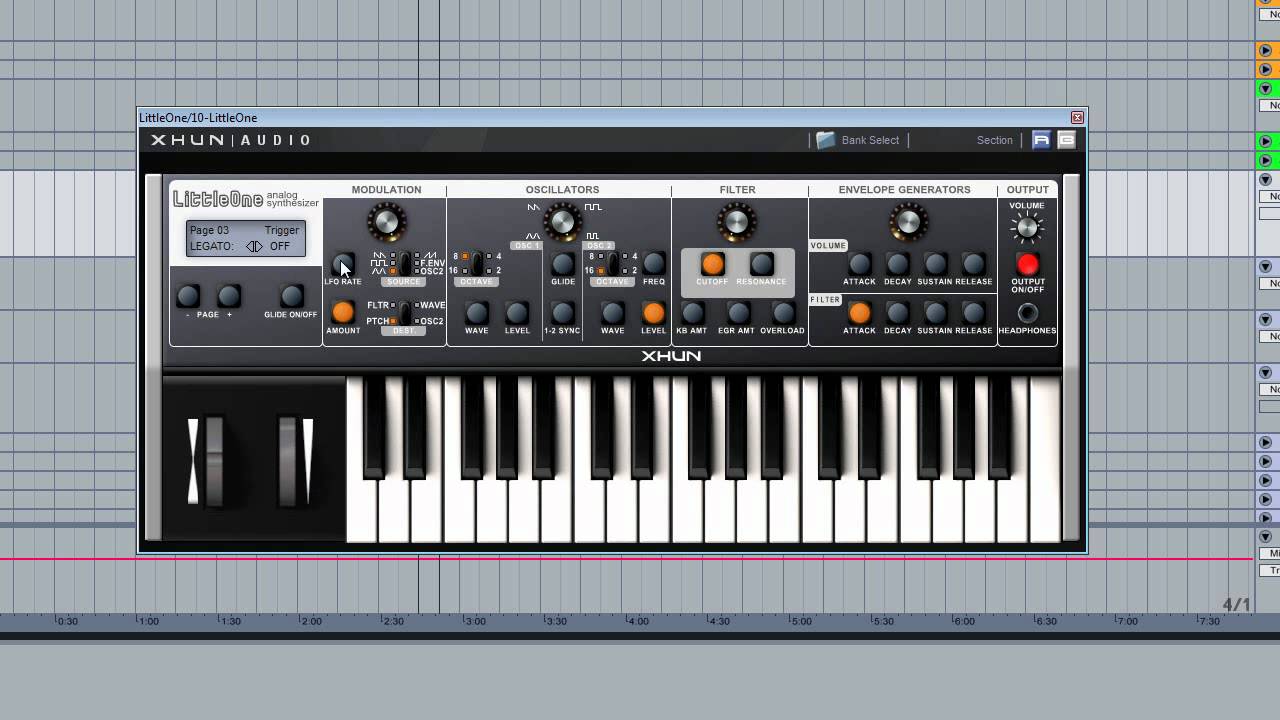Click the output VOLUME knob
This screenshot has width=1280, height=720.
[1027, 228]
